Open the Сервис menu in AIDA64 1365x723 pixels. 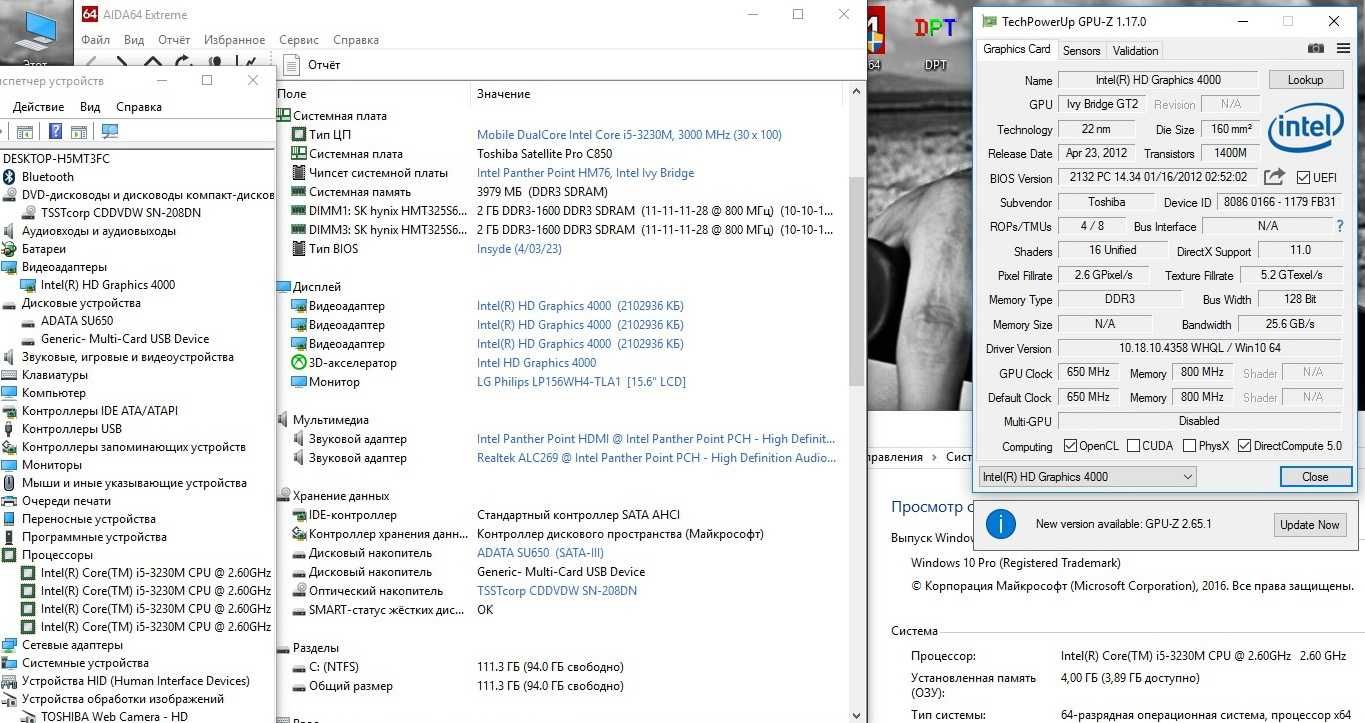pos(299,40)
